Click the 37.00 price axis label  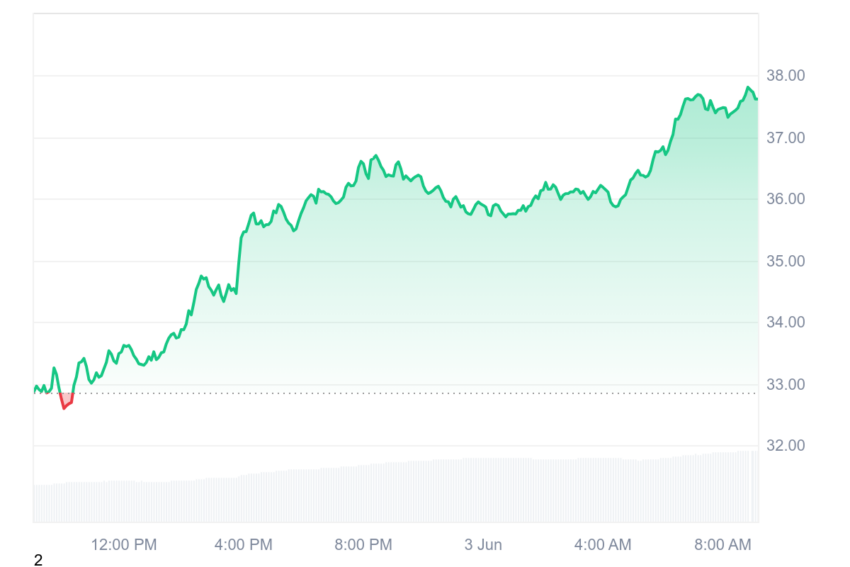pyautogui.click(x=785, y=138)
